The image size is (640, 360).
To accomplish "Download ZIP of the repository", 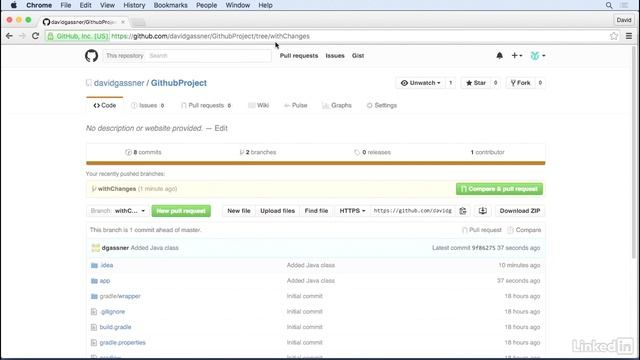I will point(520,211).
